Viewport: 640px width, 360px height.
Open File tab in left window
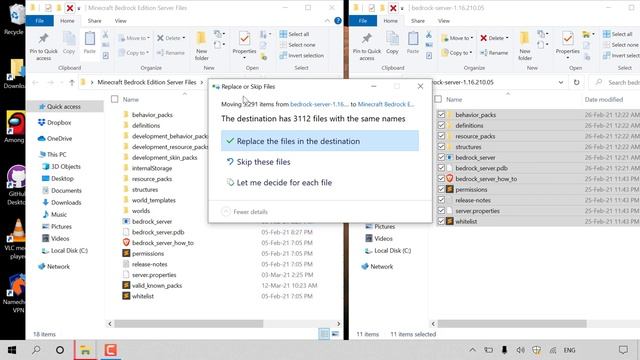[x=40, y=20]
